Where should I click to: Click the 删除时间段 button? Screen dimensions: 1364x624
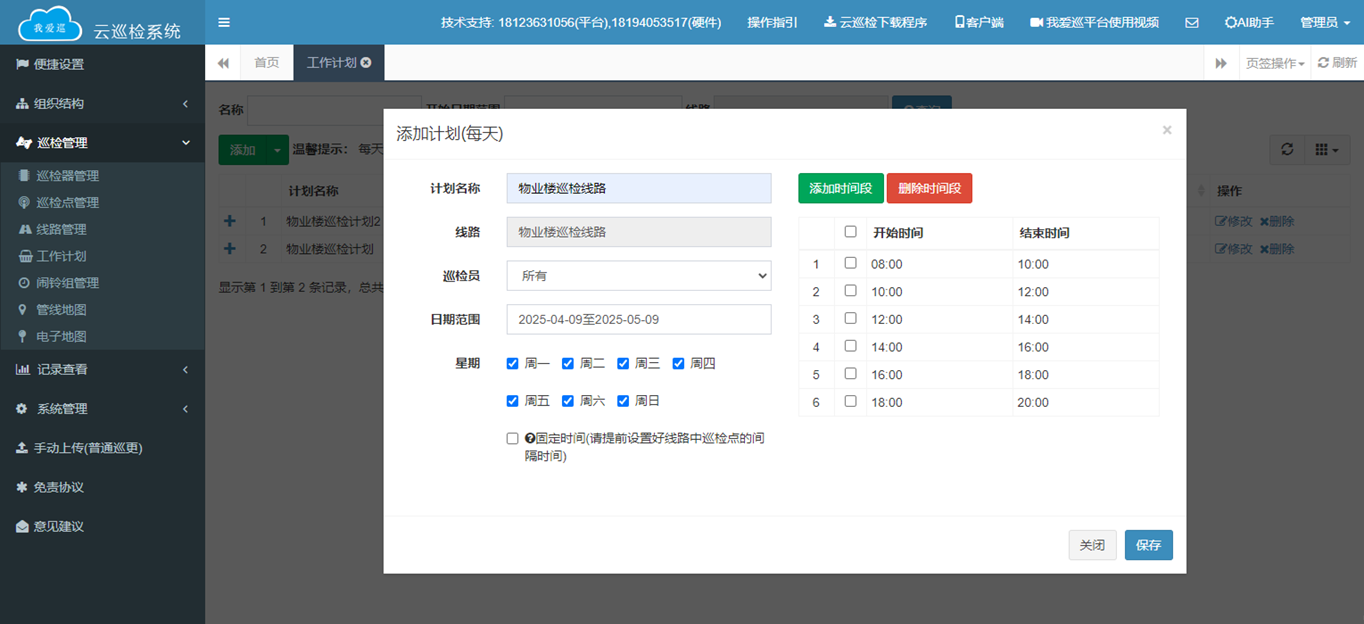tap(929, 187)
